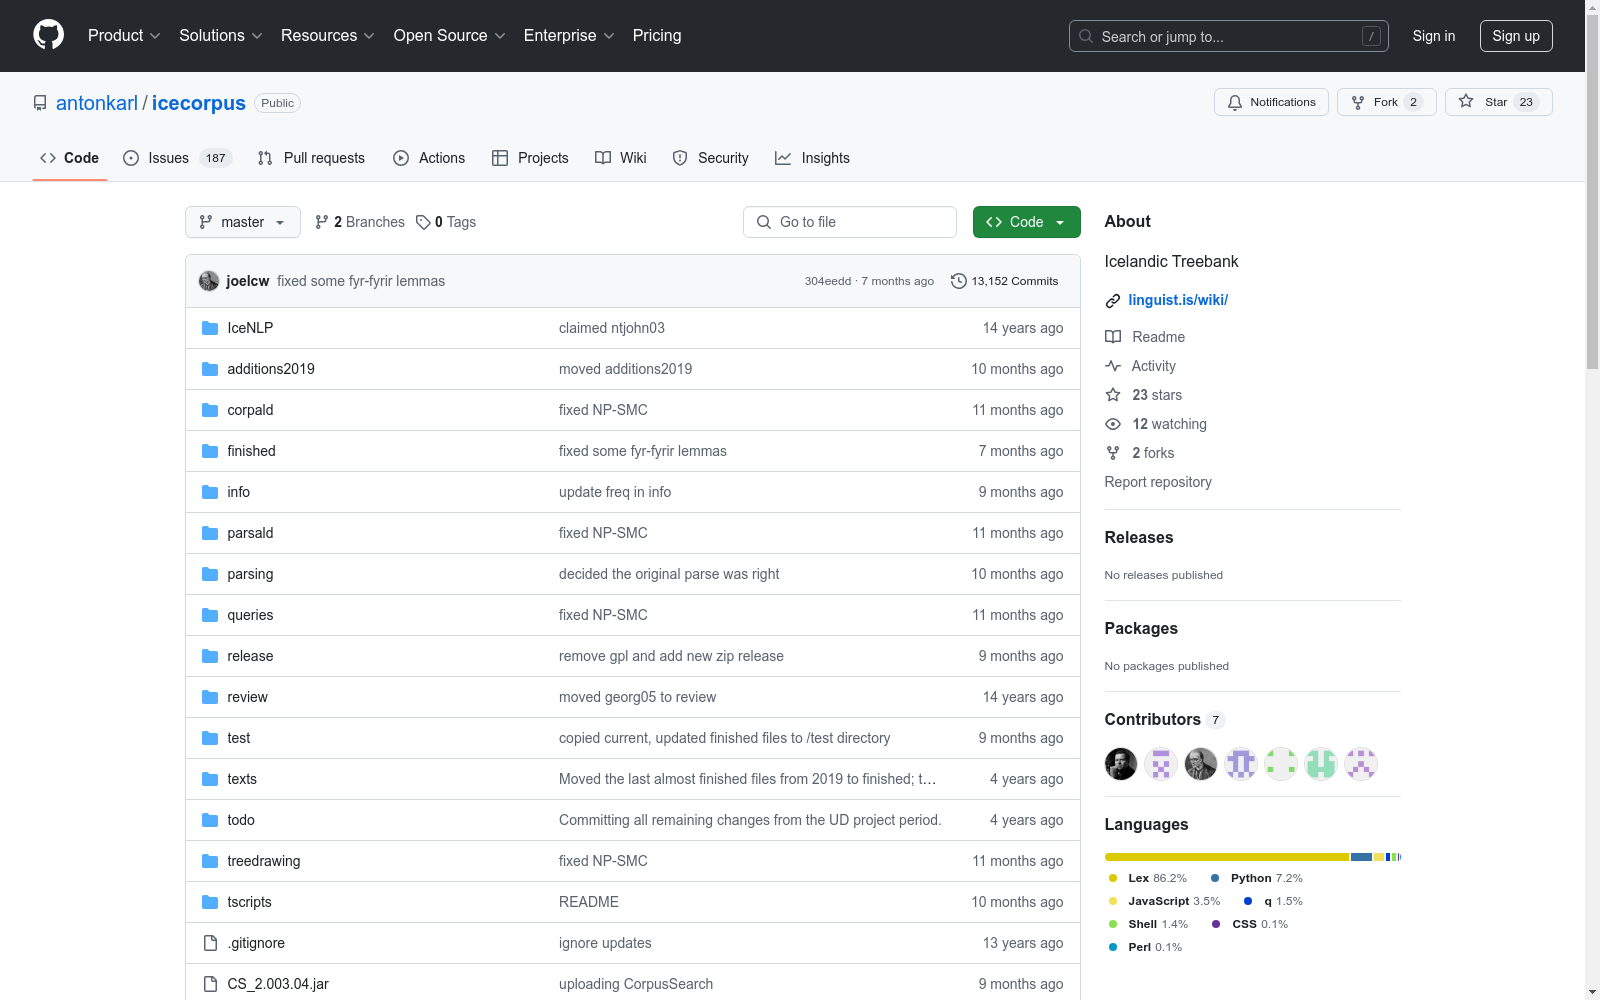The width and height of the screenshot is (1600, 1000).
Task: Click the Fork icon in header
Action: [x=1358, y=102]
